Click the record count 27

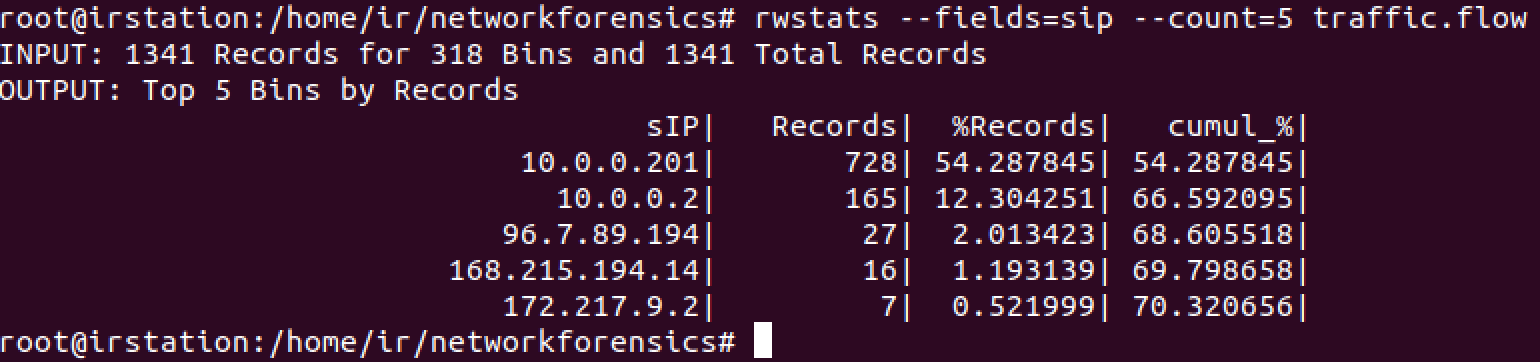click(879, 235)
